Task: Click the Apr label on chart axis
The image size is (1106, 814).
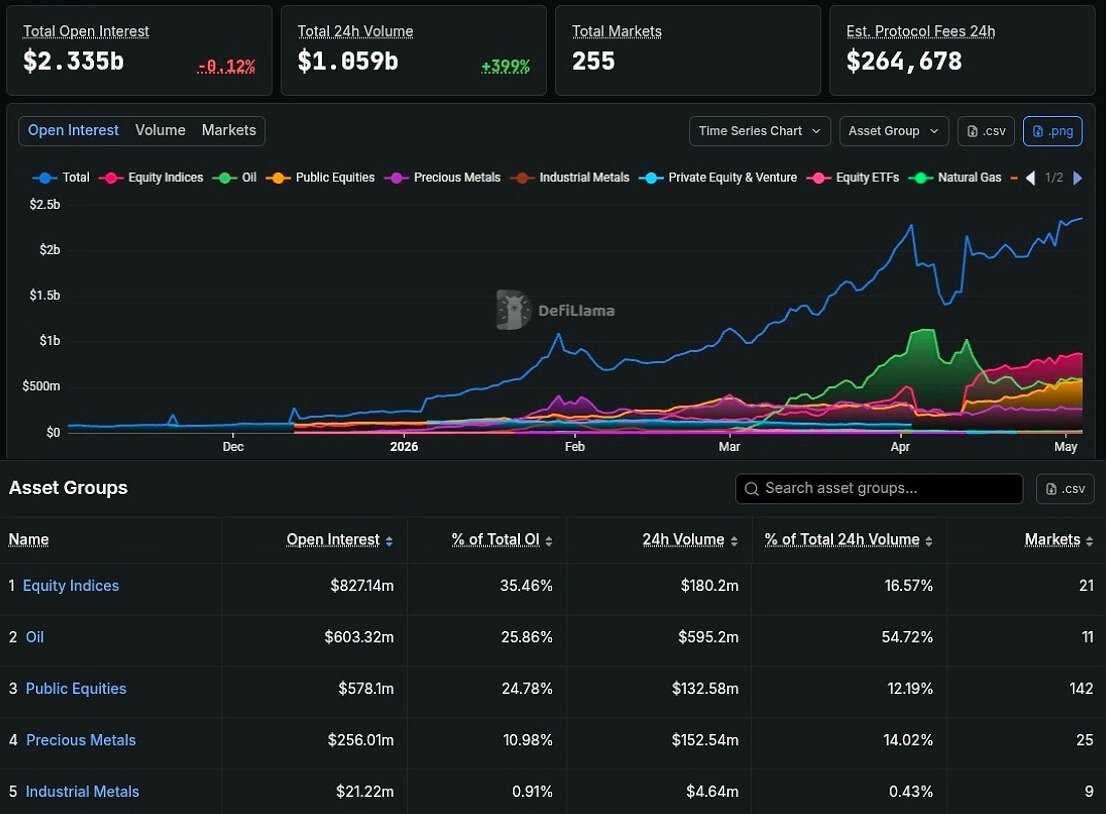Action: tap(900, 447)
